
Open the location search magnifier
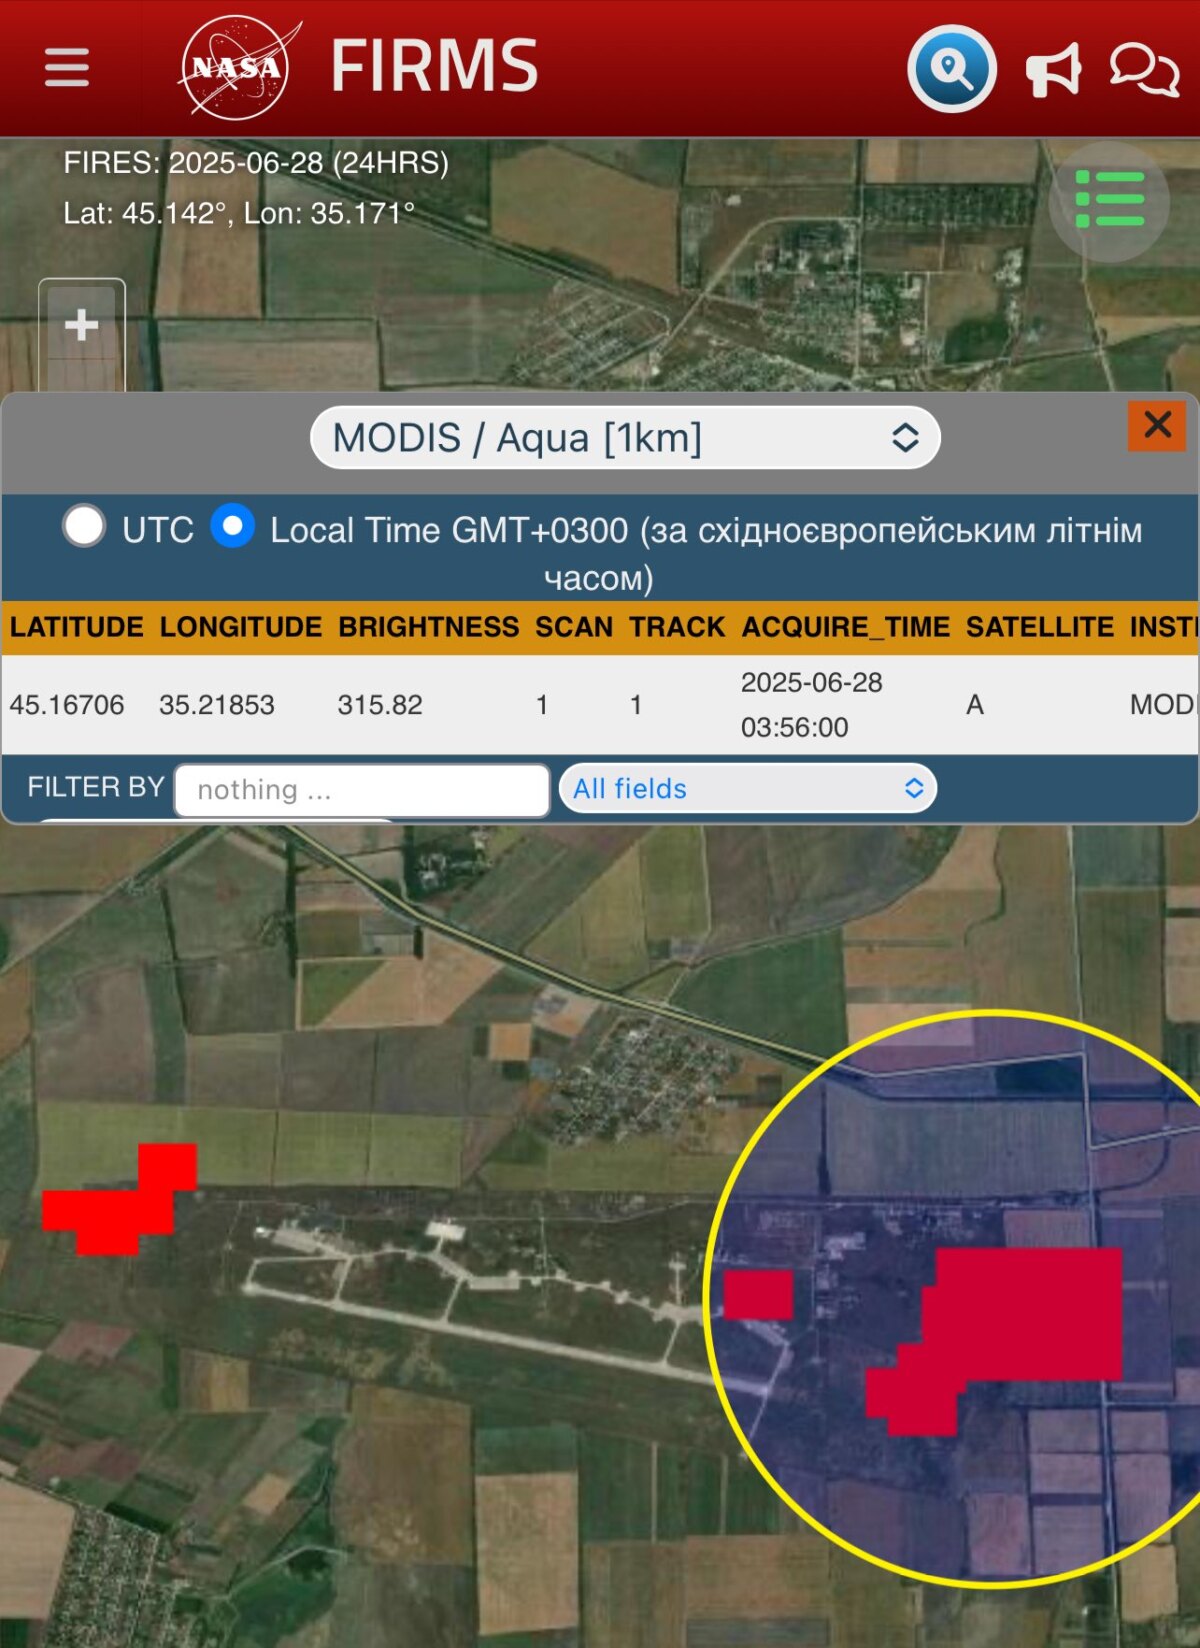951,68
